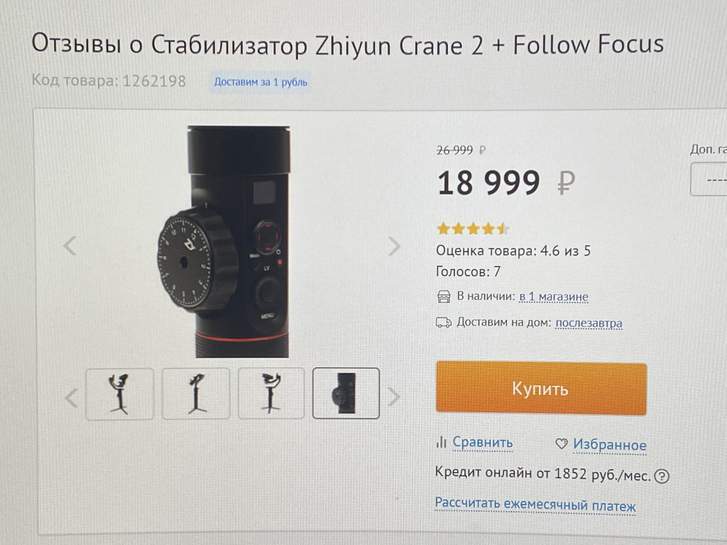The width and height of the screenshot is (727, 545).
Task: Click the store availability icon
Action: pos(444,296)
